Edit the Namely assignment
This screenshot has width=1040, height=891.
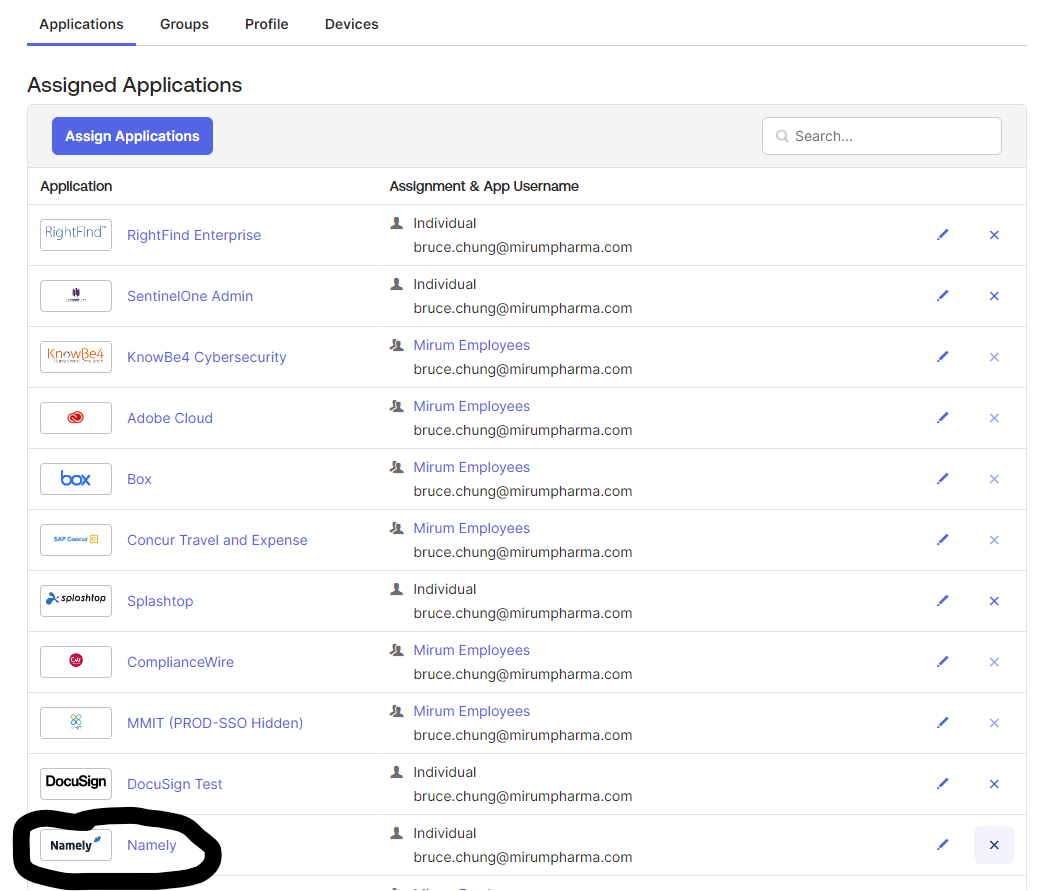point(942,845)
